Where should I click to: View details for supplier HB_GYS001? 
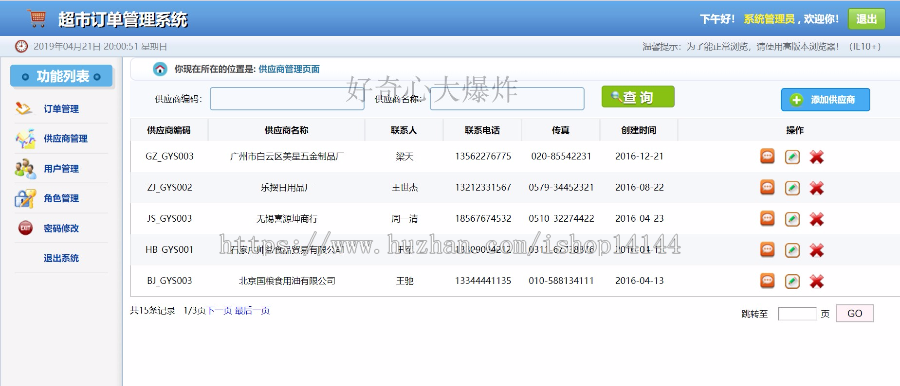pos(767,249)
